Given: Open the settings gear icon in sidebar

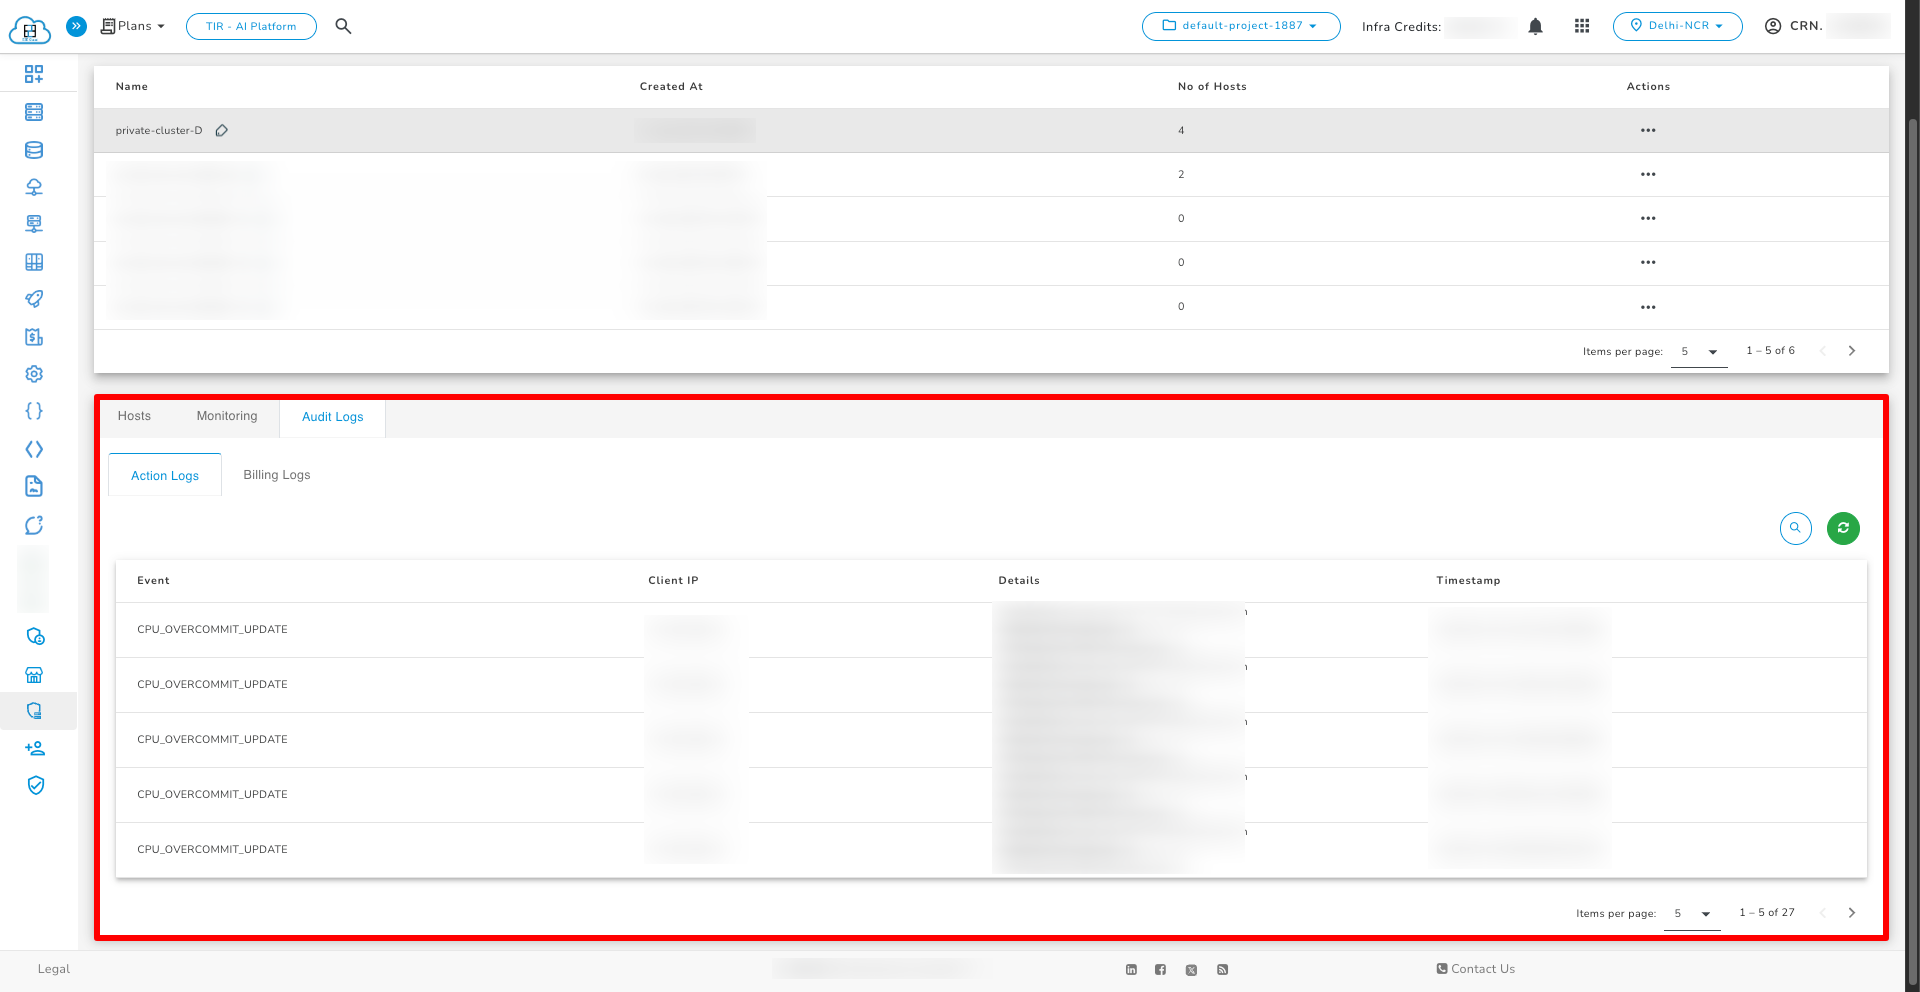Looking at the screenshot, I should pos(34,373).
